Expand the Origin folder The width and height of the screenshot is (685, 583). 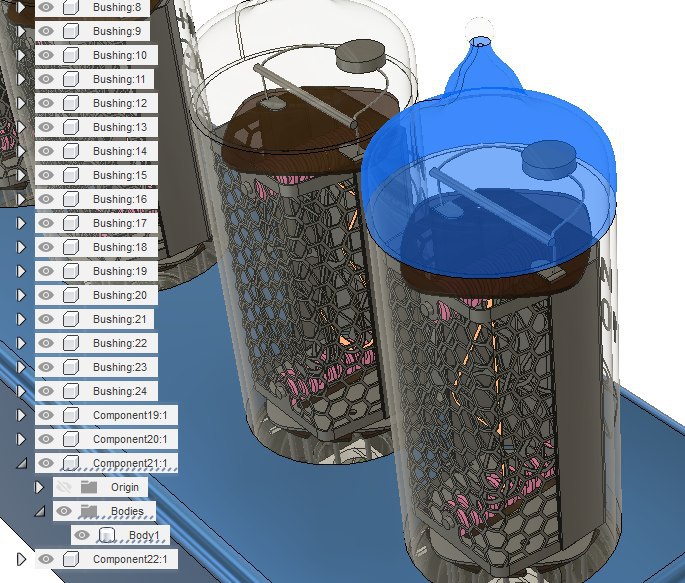[x=39, y=487]
